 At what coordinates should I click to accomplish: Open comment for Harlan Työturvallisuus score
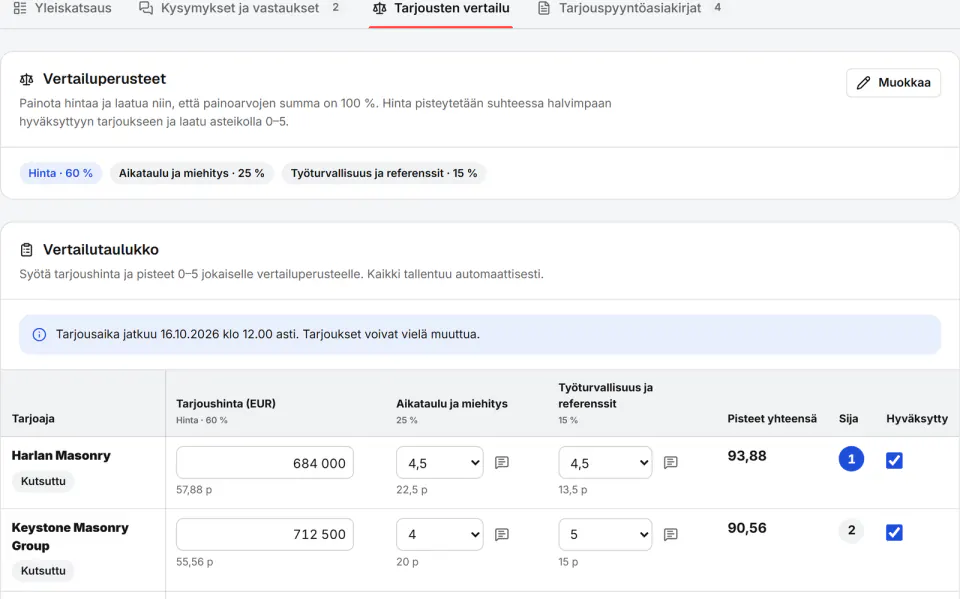tap(671, 462)
